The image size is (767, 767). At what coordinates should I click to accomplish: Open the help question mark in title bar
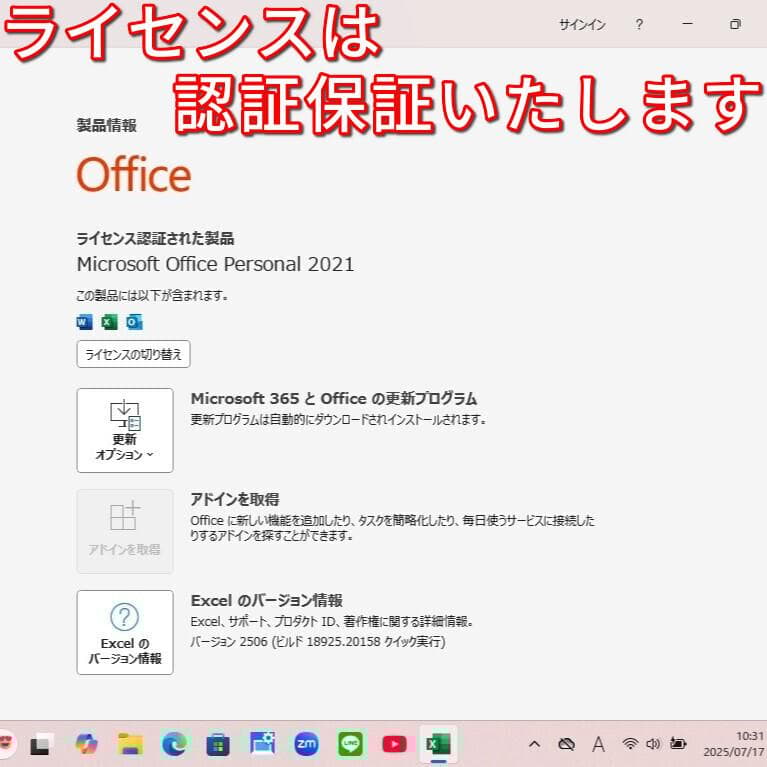[639, 24]
